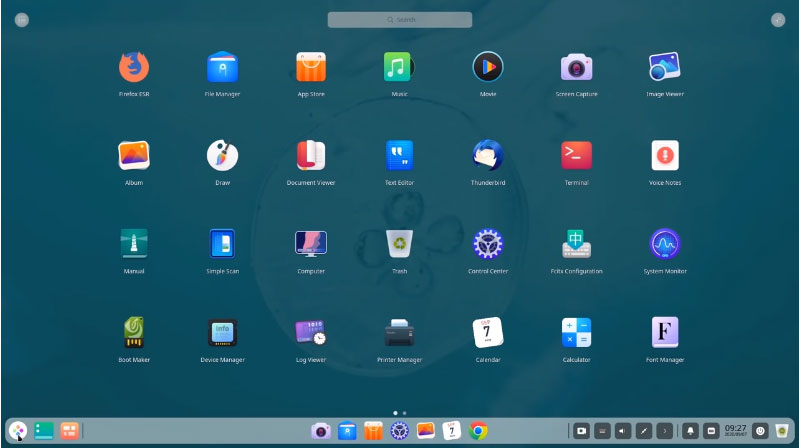The image size is (799, 448).
Task: Open Voice Notes
Action: click(665, 155)
